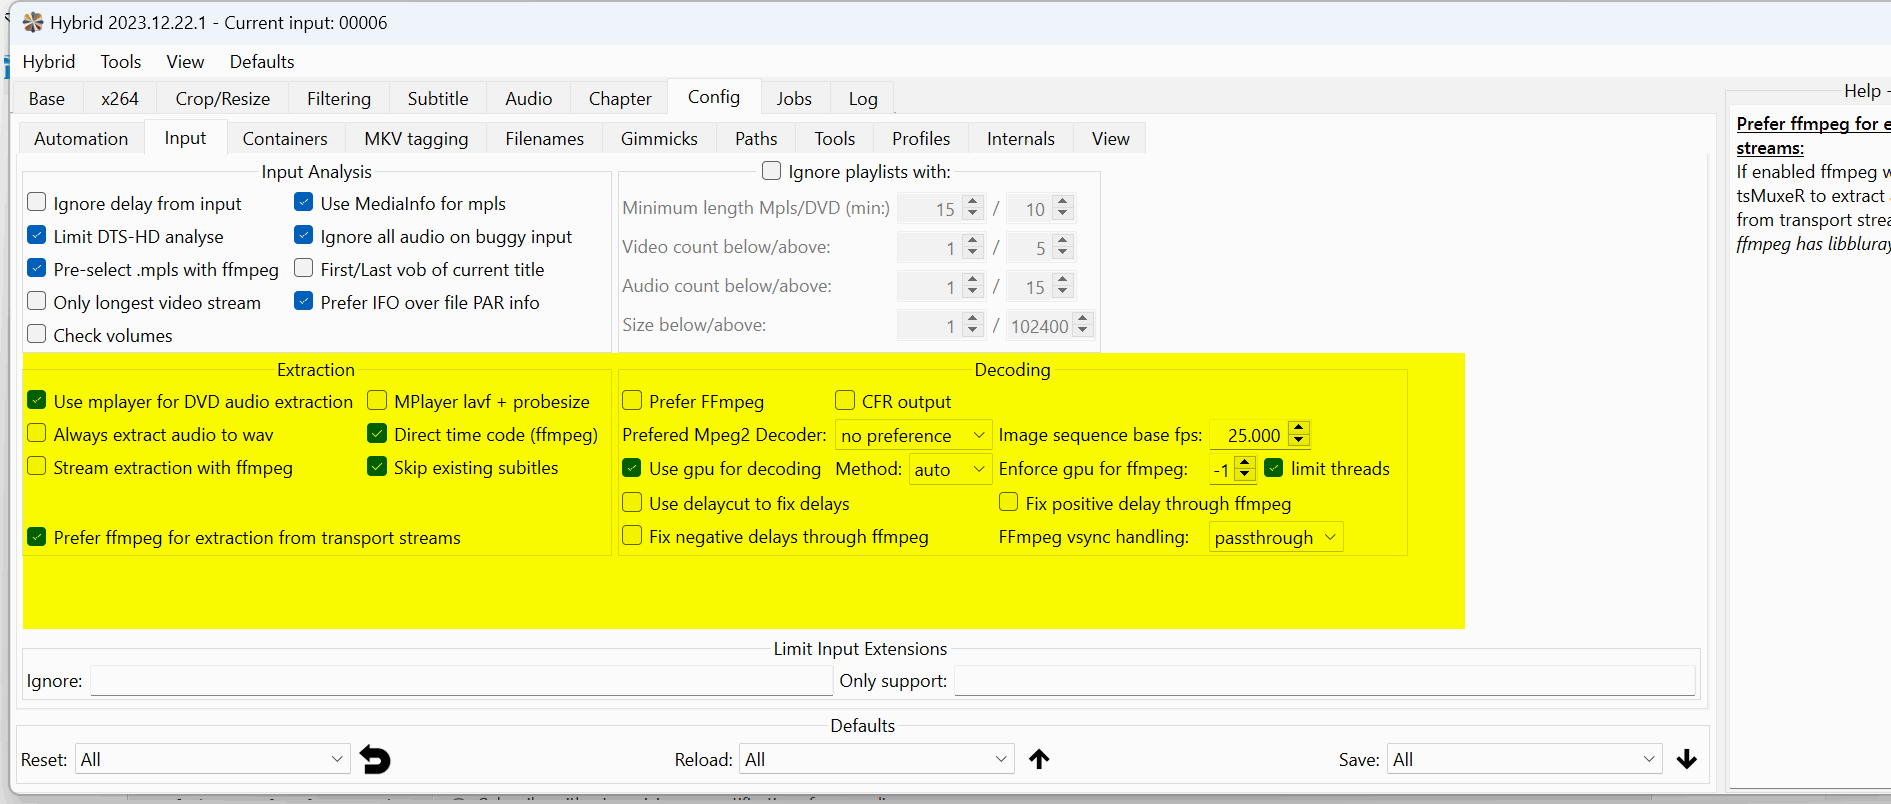Switch to the Jobs tab
1891x804 pixels.
click(794, 99)
